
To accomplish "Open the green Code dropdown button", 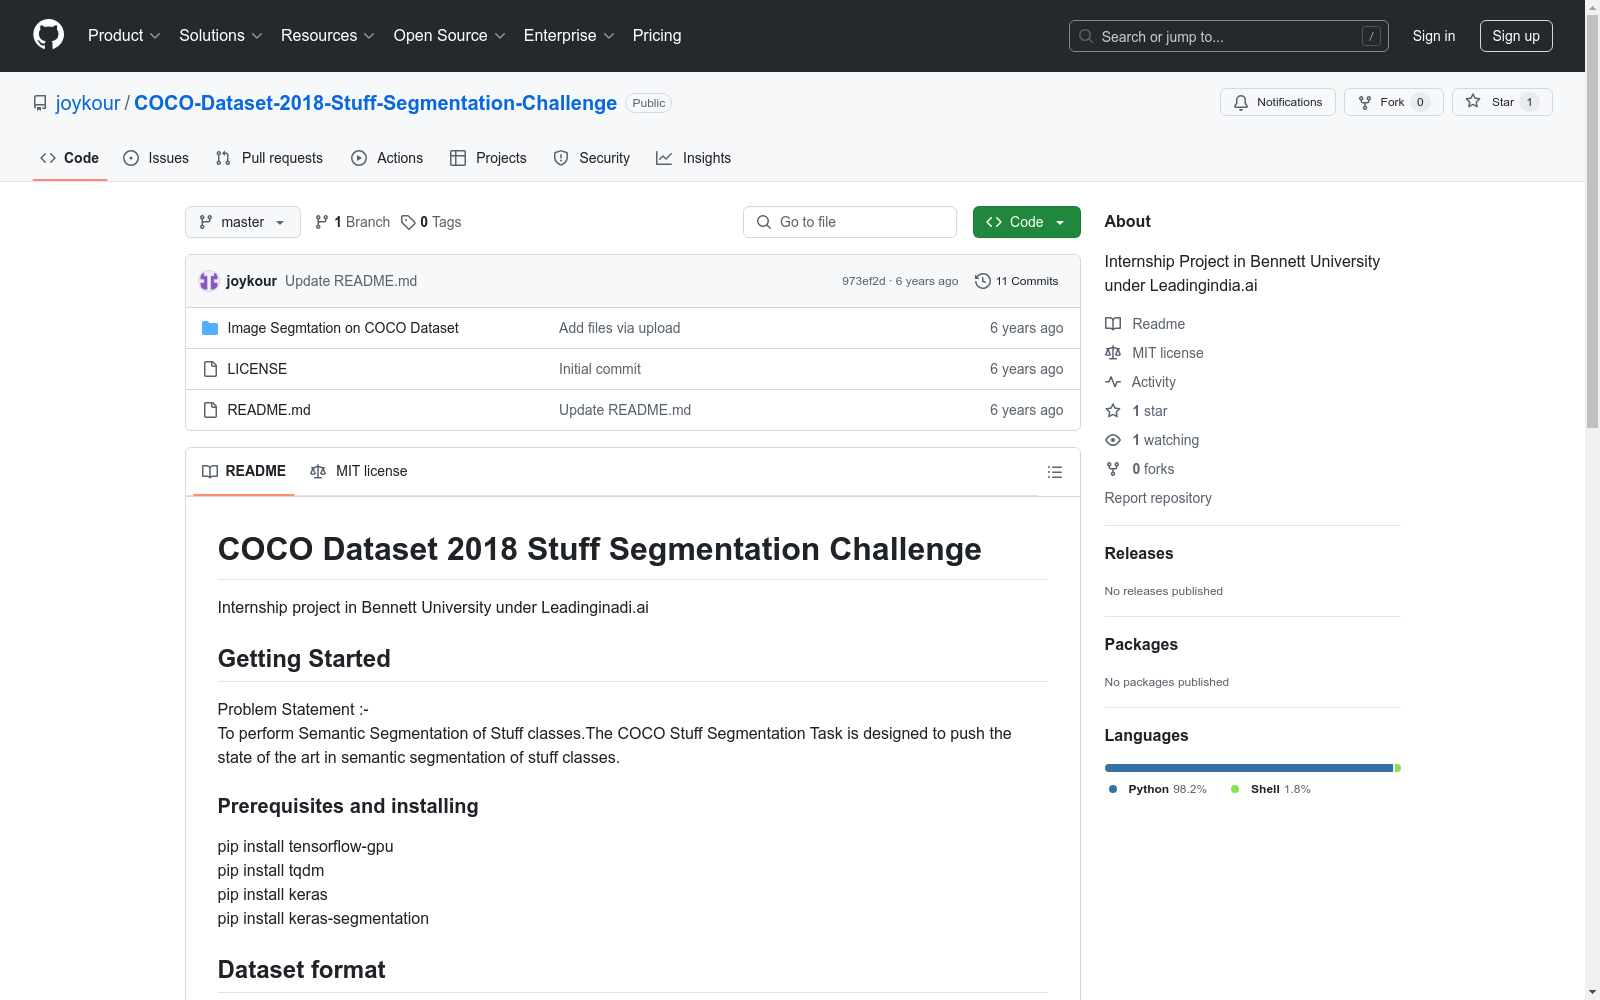I will pyautogui.click(x=1026, y=222).
